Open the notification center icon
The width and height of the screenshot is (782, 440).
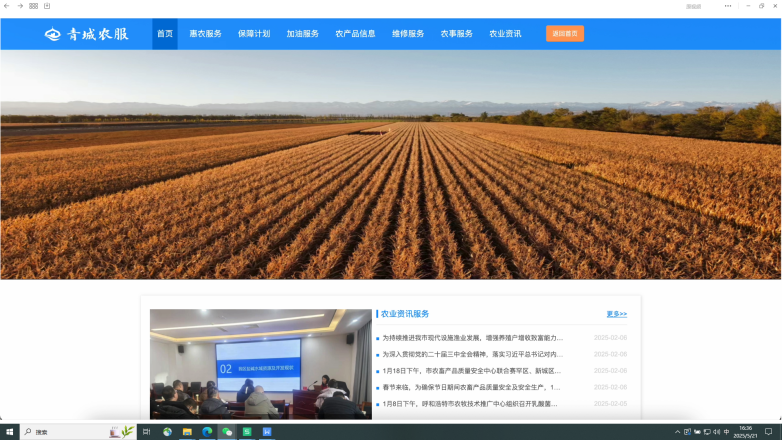tap(769, 432)
